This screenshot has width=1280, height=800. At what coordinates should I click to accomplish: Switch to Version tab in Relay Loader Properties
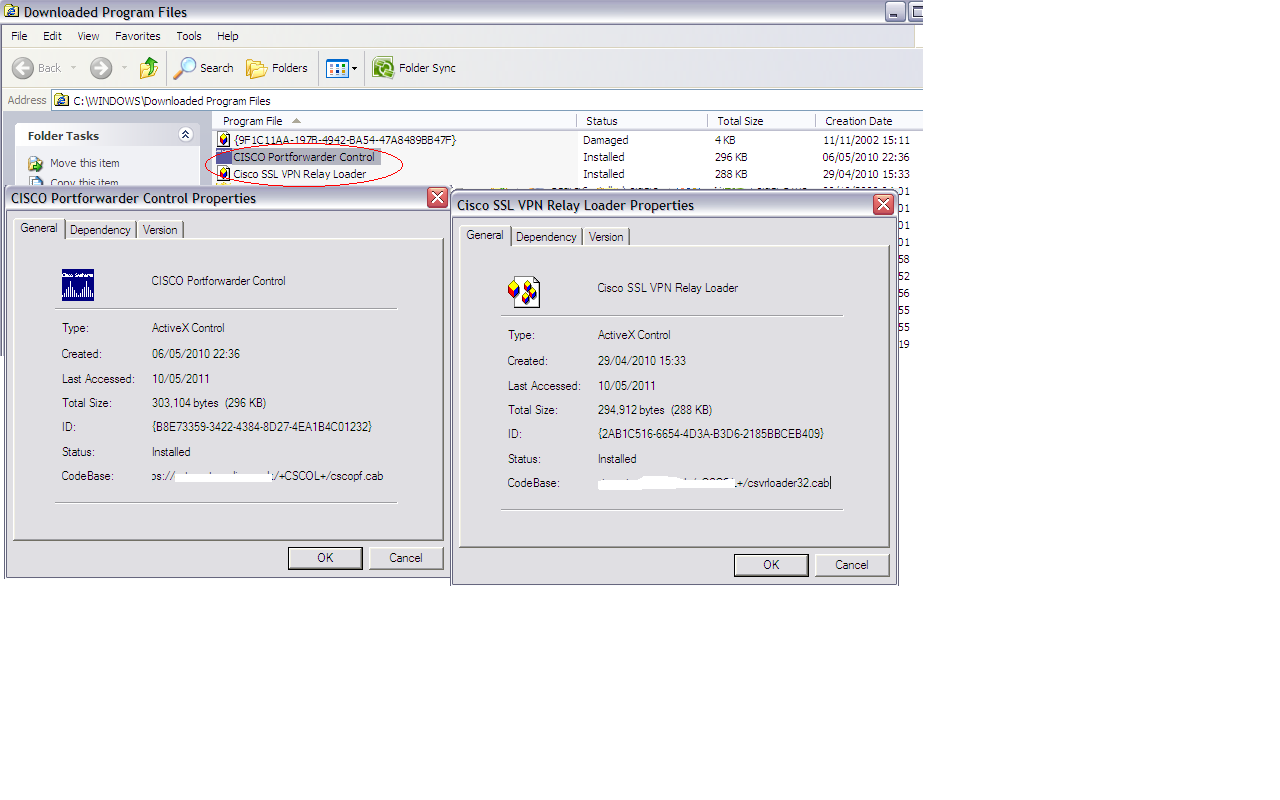click(606, 237)
